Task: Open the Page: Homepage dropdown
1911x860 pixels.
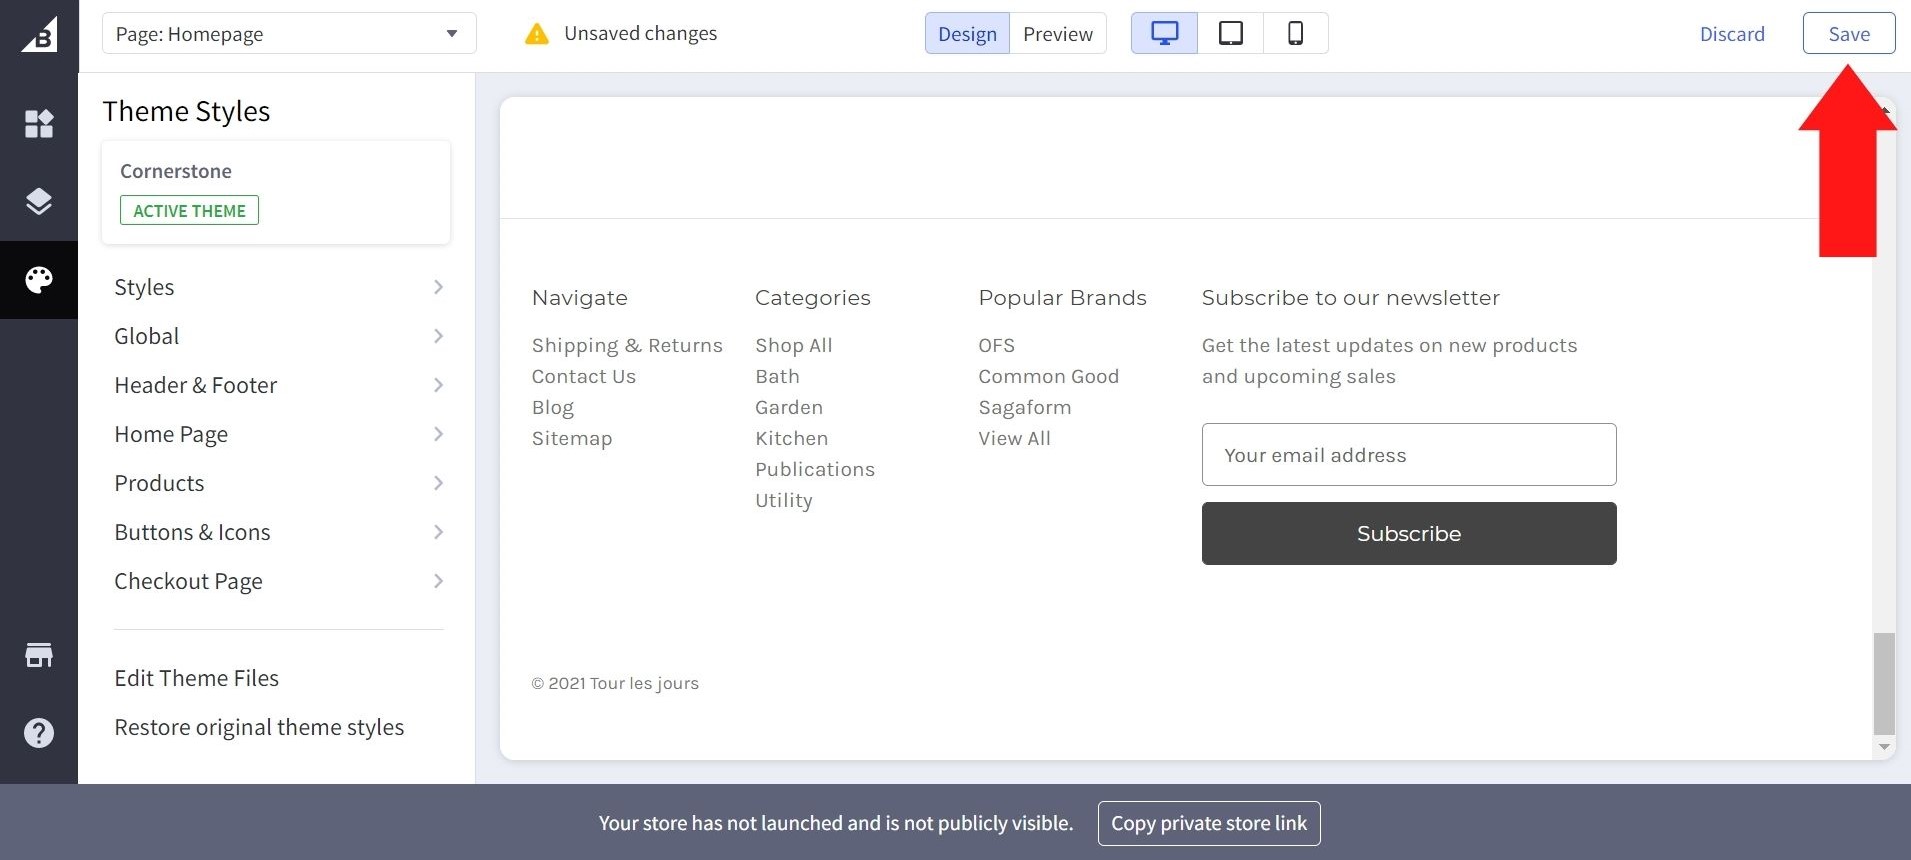Action: [x=289, y=34]
